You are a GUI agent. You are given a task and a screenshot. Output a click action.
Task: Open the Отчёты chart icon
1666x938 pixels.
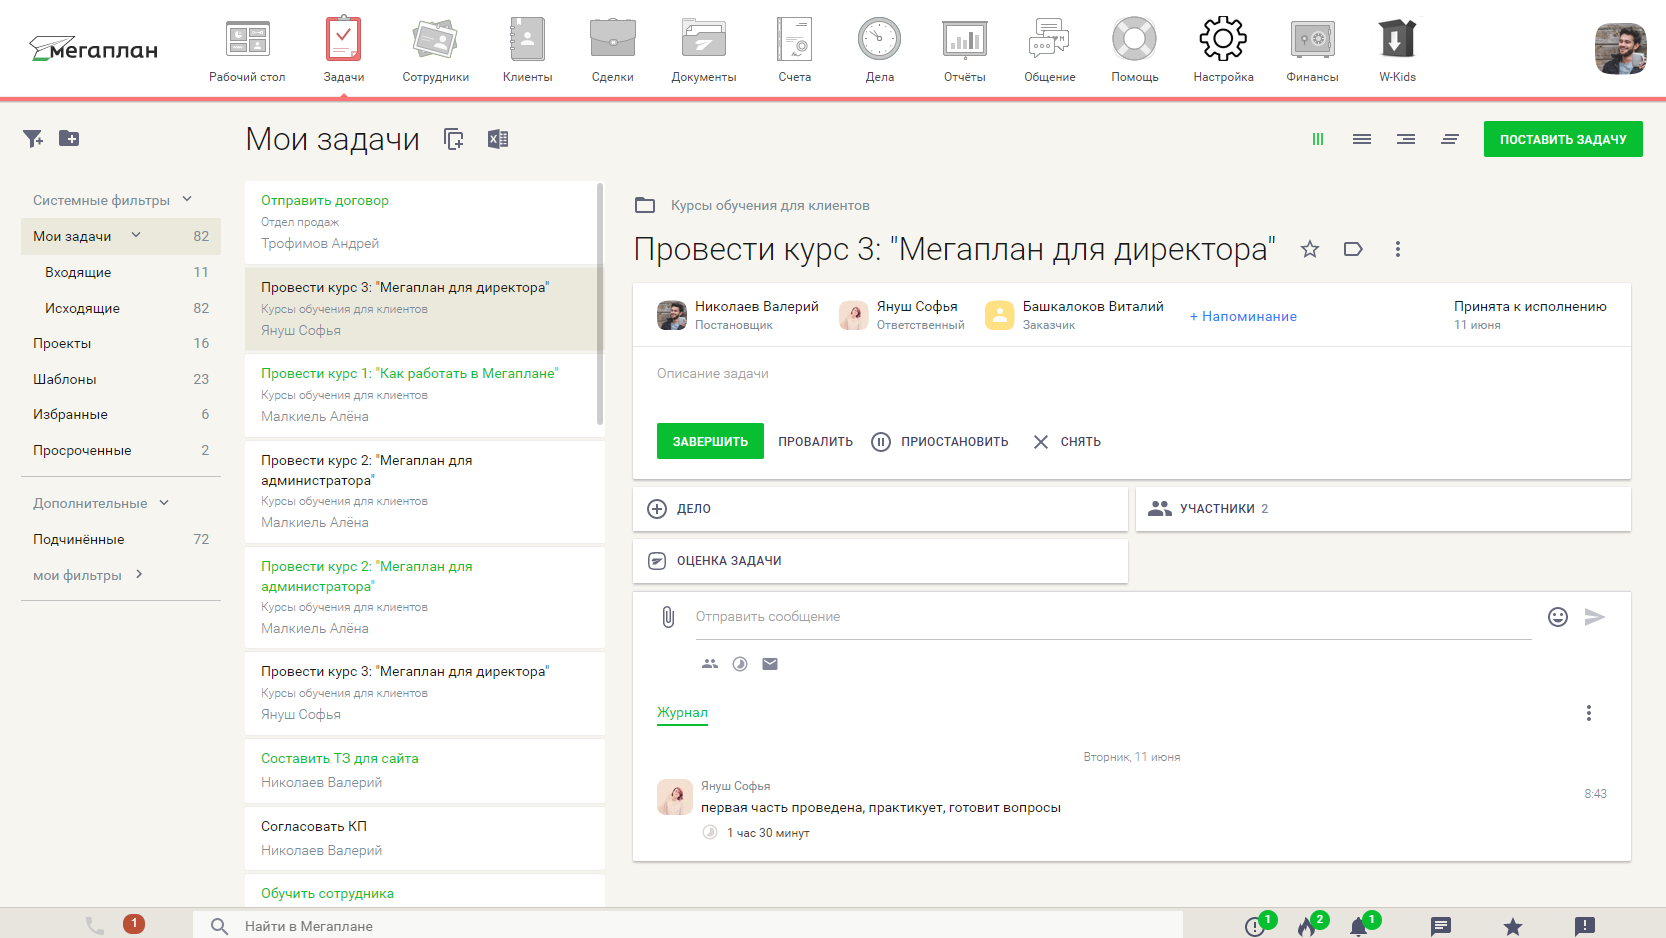(965, 40)
